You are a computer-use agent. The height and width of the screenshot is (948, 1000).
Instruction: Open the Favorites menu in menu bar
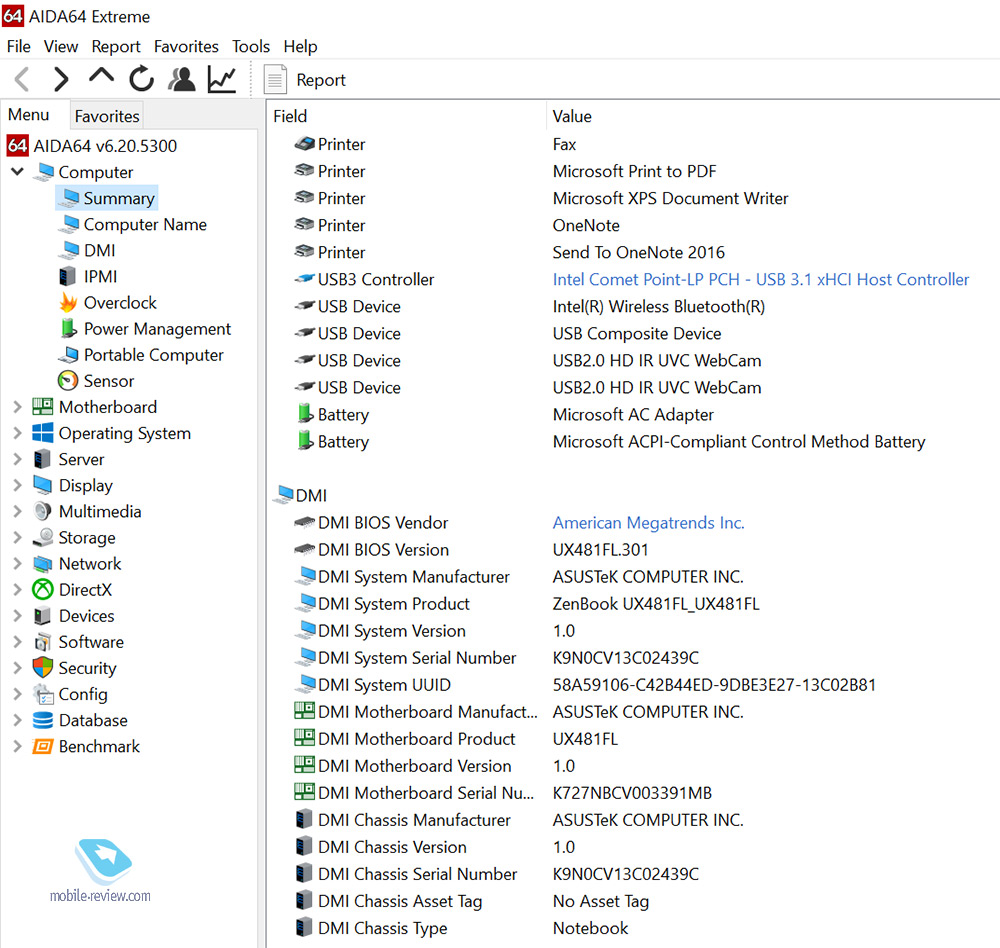[186, 46]
